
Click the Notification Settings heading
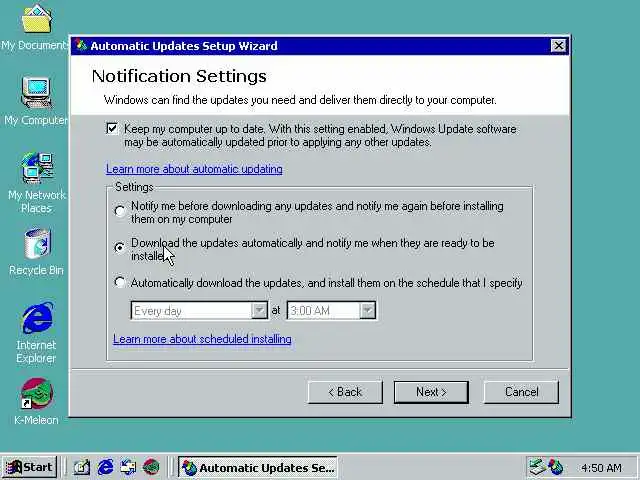click(x=179, y=76)
